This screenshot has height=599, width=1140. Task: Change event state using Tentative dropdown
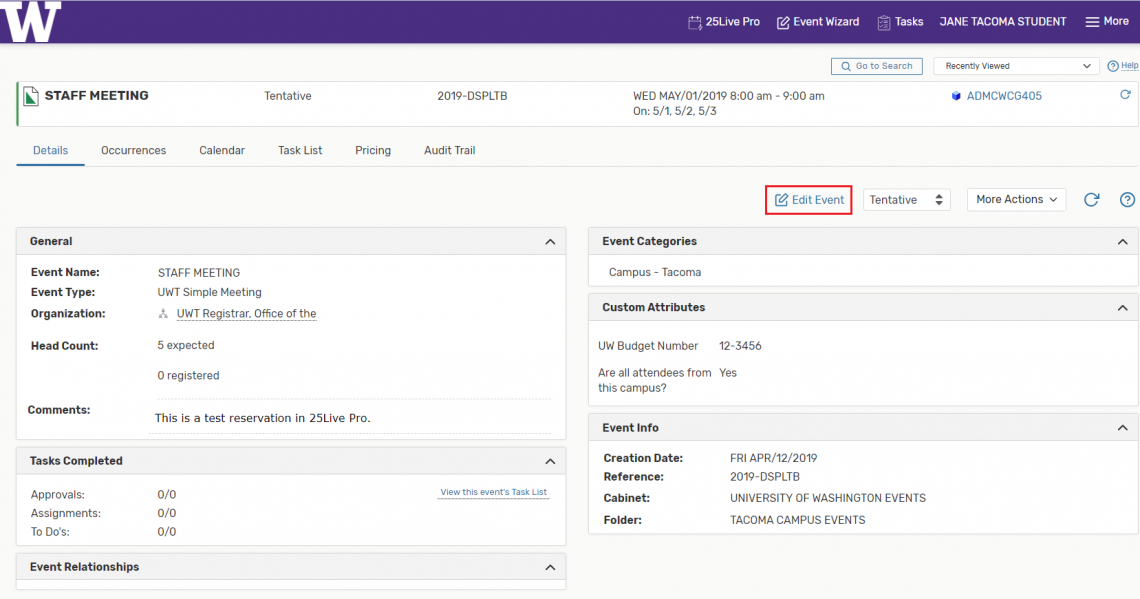[x=906, y=200]
